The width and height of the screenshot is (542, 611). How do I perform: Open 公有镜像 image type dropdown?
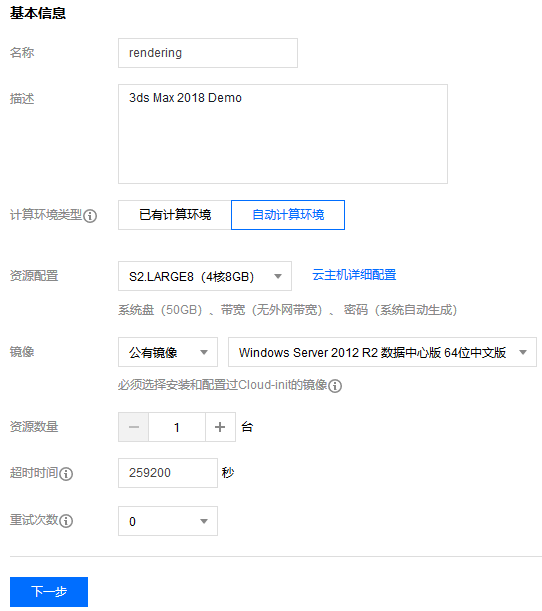point(168,352)
